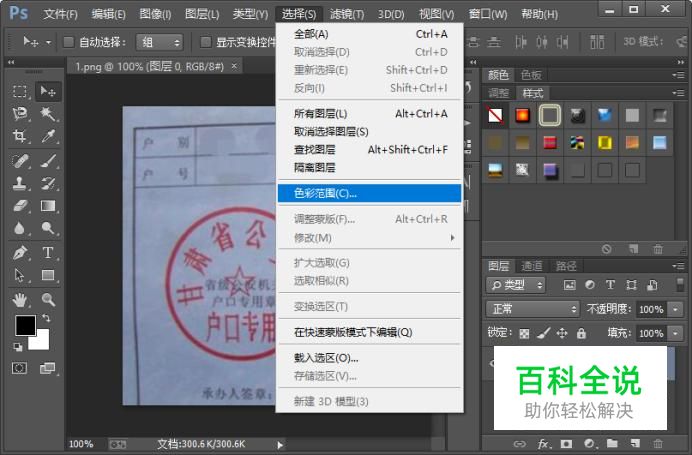Image resolution: width=692 pixels, height=455 pixels.
Task: Open the 图像(I) menu
Action: coord(155,14)
